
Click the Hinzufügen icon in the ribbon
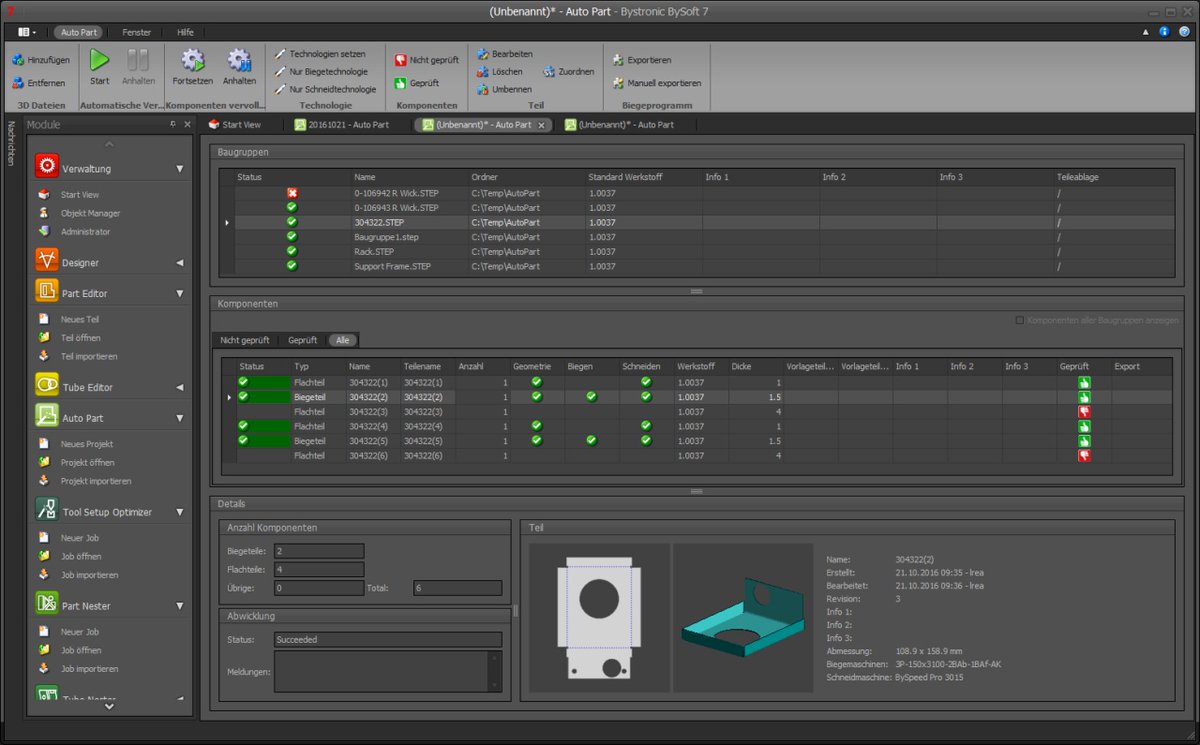(18, 60)
